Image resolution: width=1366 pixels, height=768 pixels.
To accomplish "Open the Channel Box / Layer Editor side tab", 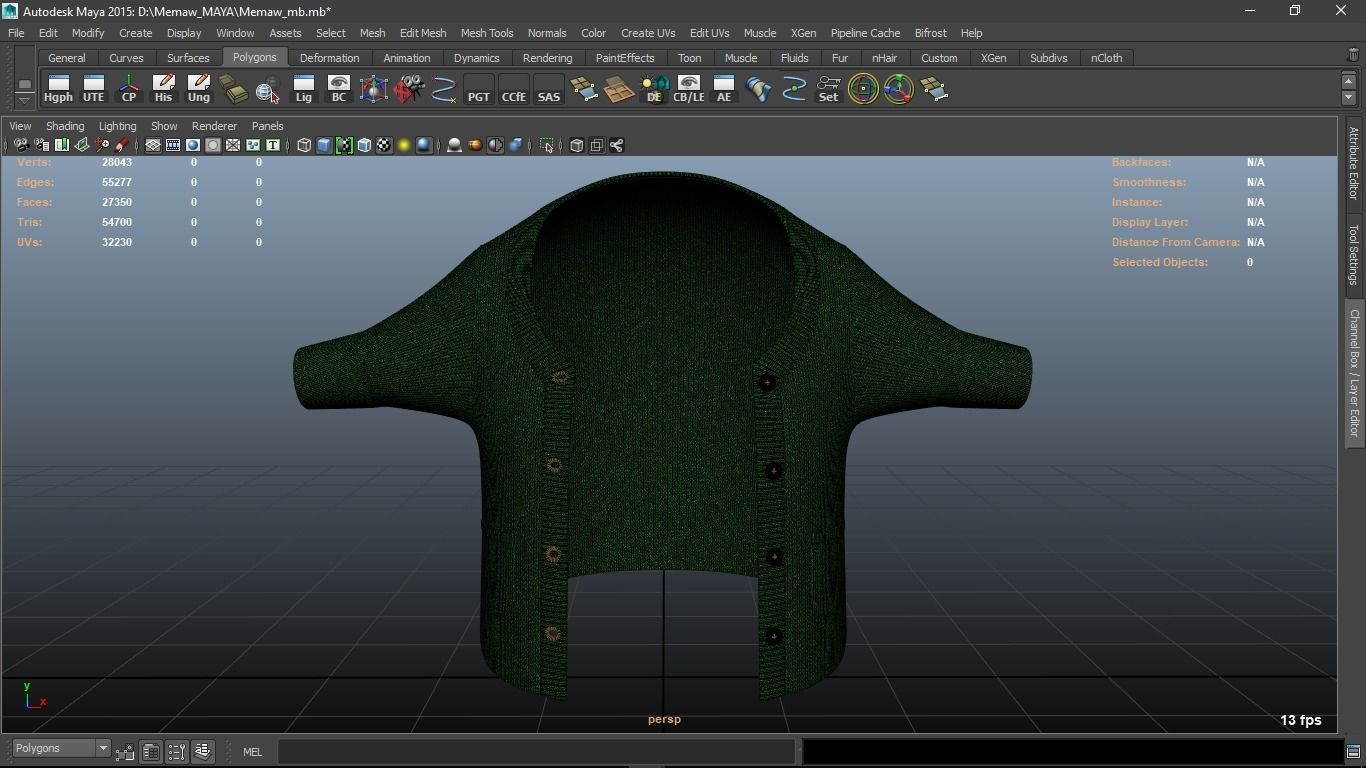I will point(1354,373).
